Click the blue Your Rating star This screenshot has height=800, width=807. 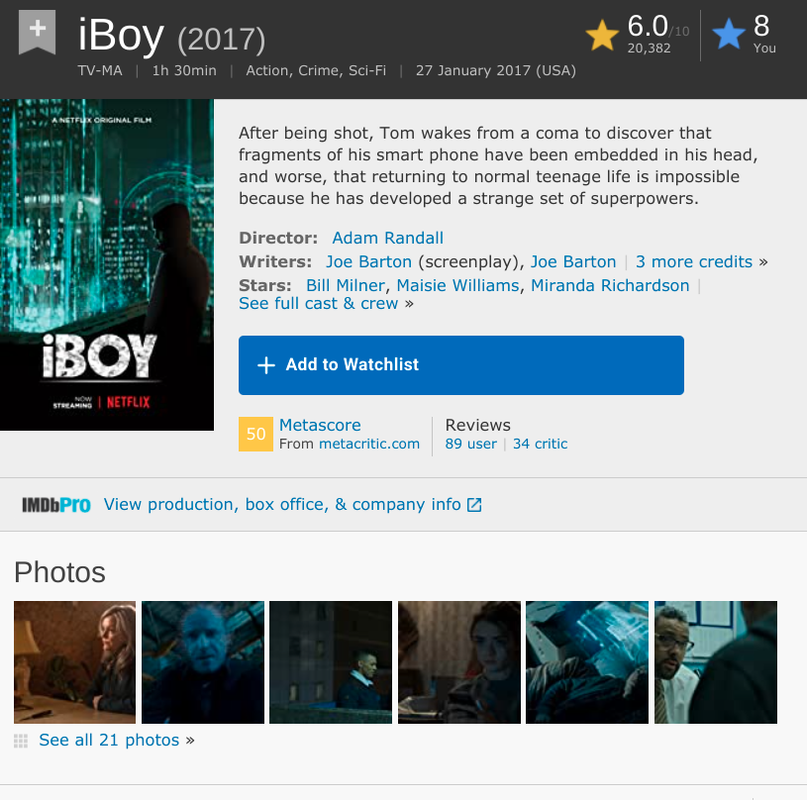click(728, 33)
